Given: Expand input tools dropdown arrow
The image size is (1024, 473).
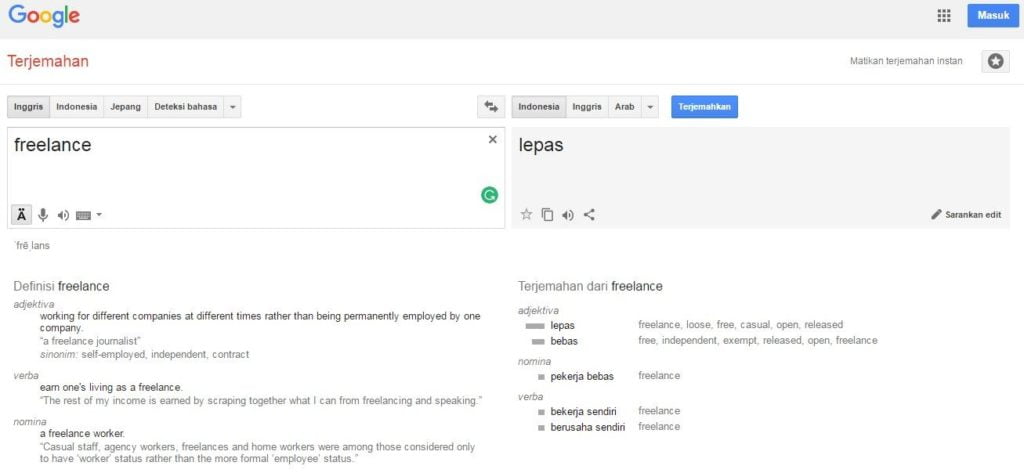Looking at the screenshot, I should [x=99, y=214].
